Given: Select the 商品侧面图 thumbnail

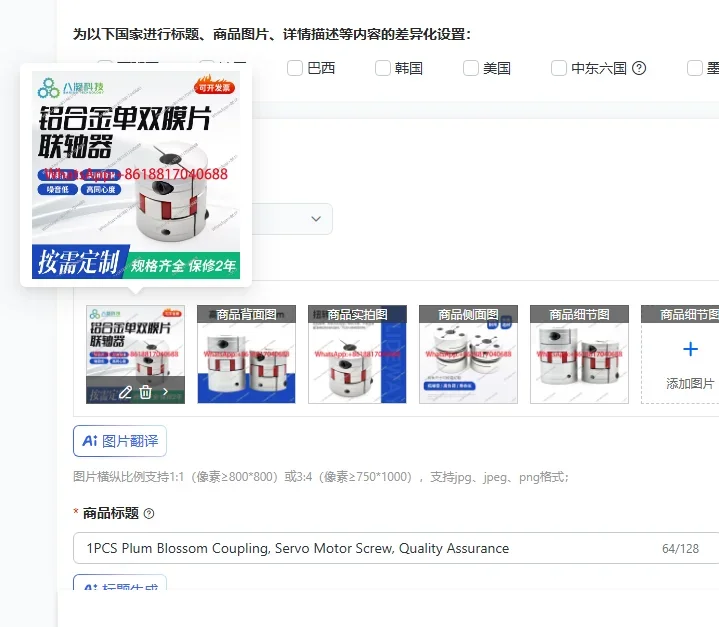Looking at the screenshot, I should pos(468,355).
